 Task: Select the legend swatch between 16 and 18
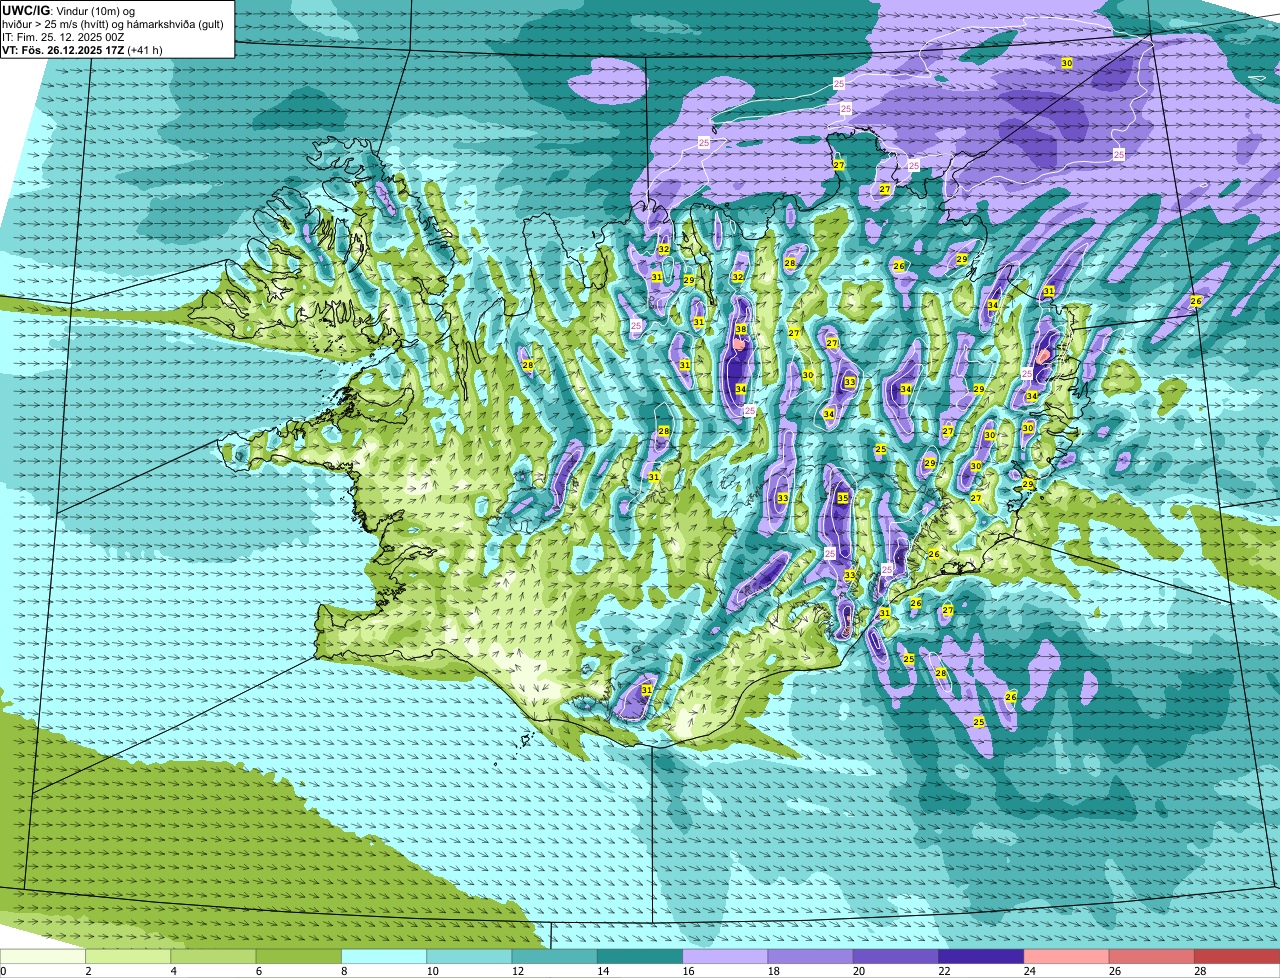pos(725,957)
